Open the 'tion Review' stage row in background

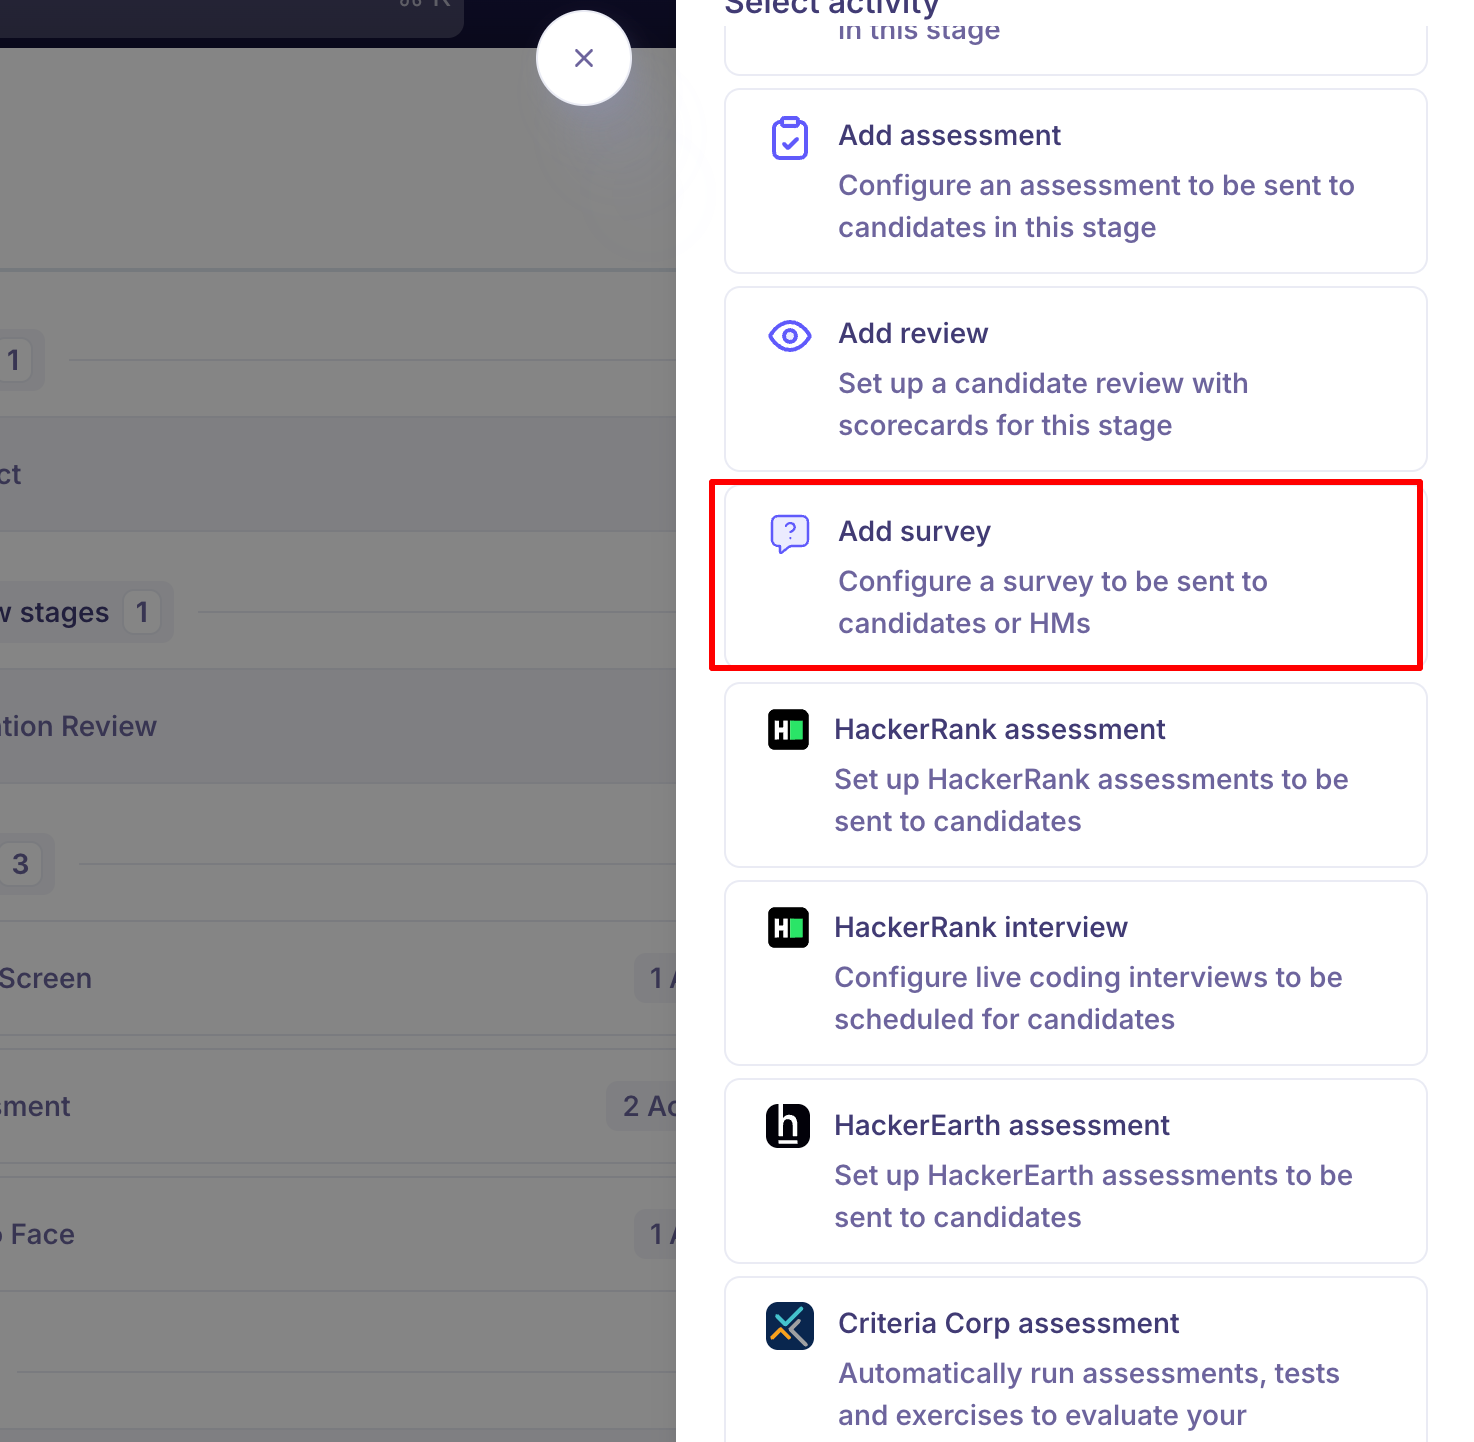click(338, 726)
